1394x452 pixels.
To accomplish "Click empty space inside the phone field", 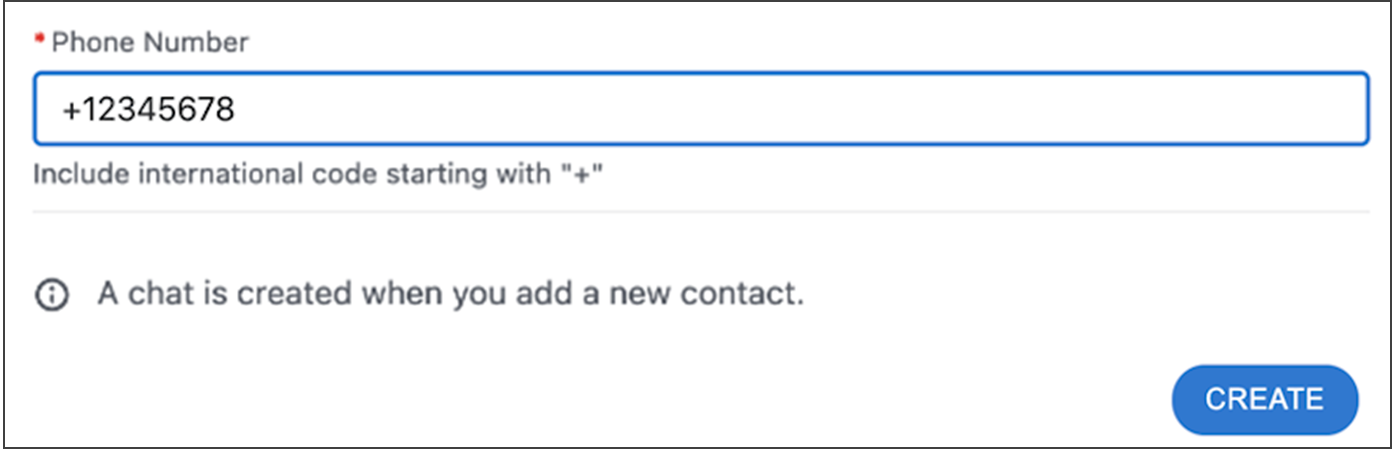I will pos(800,109).
